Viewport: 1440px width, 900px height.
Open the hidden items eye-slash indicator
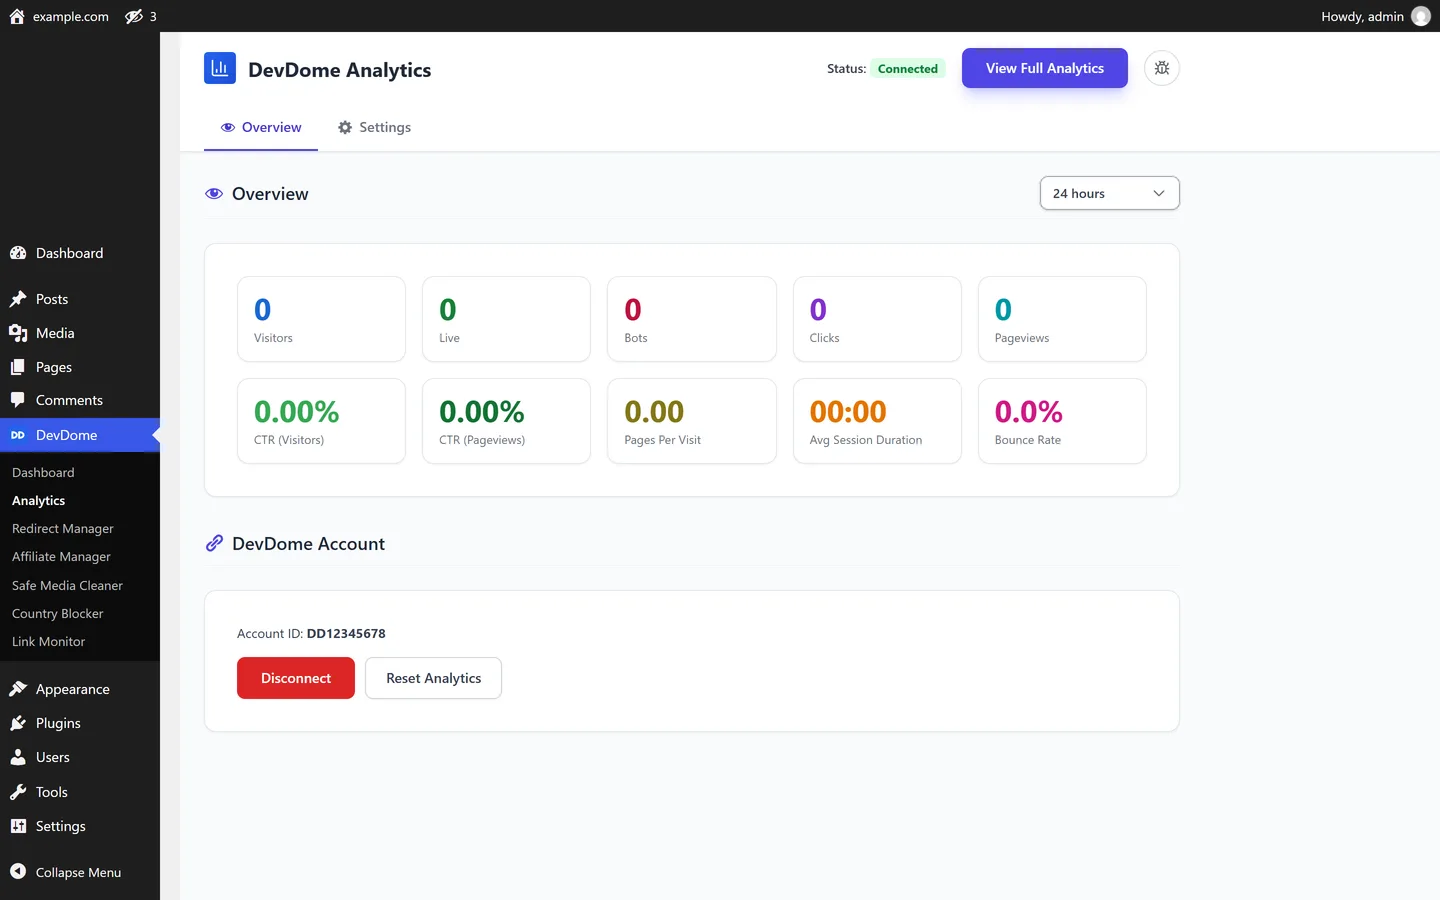click(x=134, y=16)
